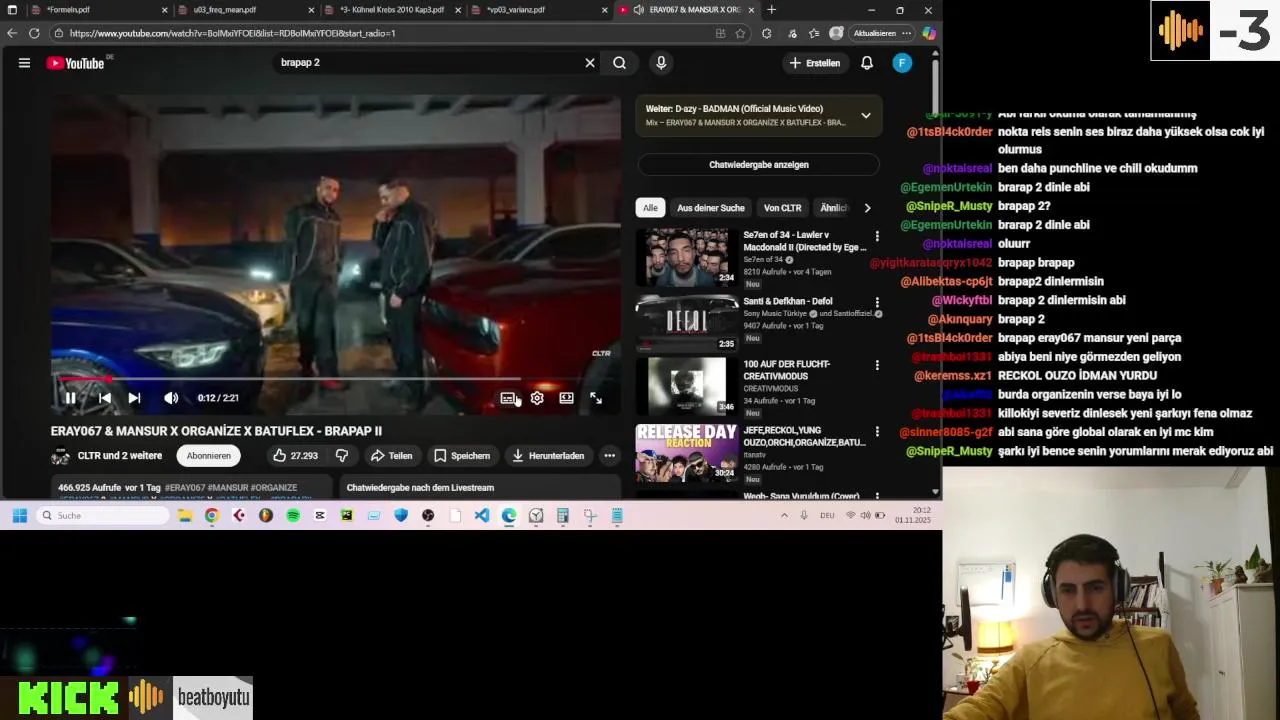Image resolution: width=1280 pixels, height=720 pixels.
Task: Expand the Weiter mix playlist panel
Action: pos(866,116)
